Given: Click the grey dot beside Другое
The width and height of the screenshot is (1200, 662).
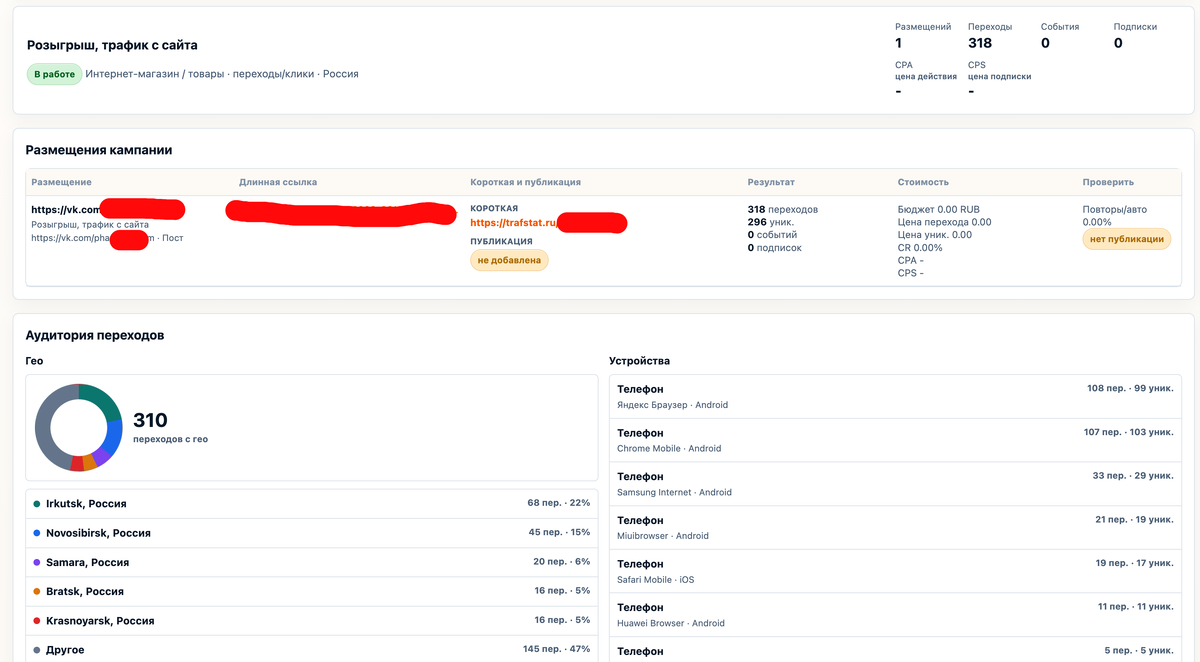Looking at the screenshot, I should coord(37,650).
